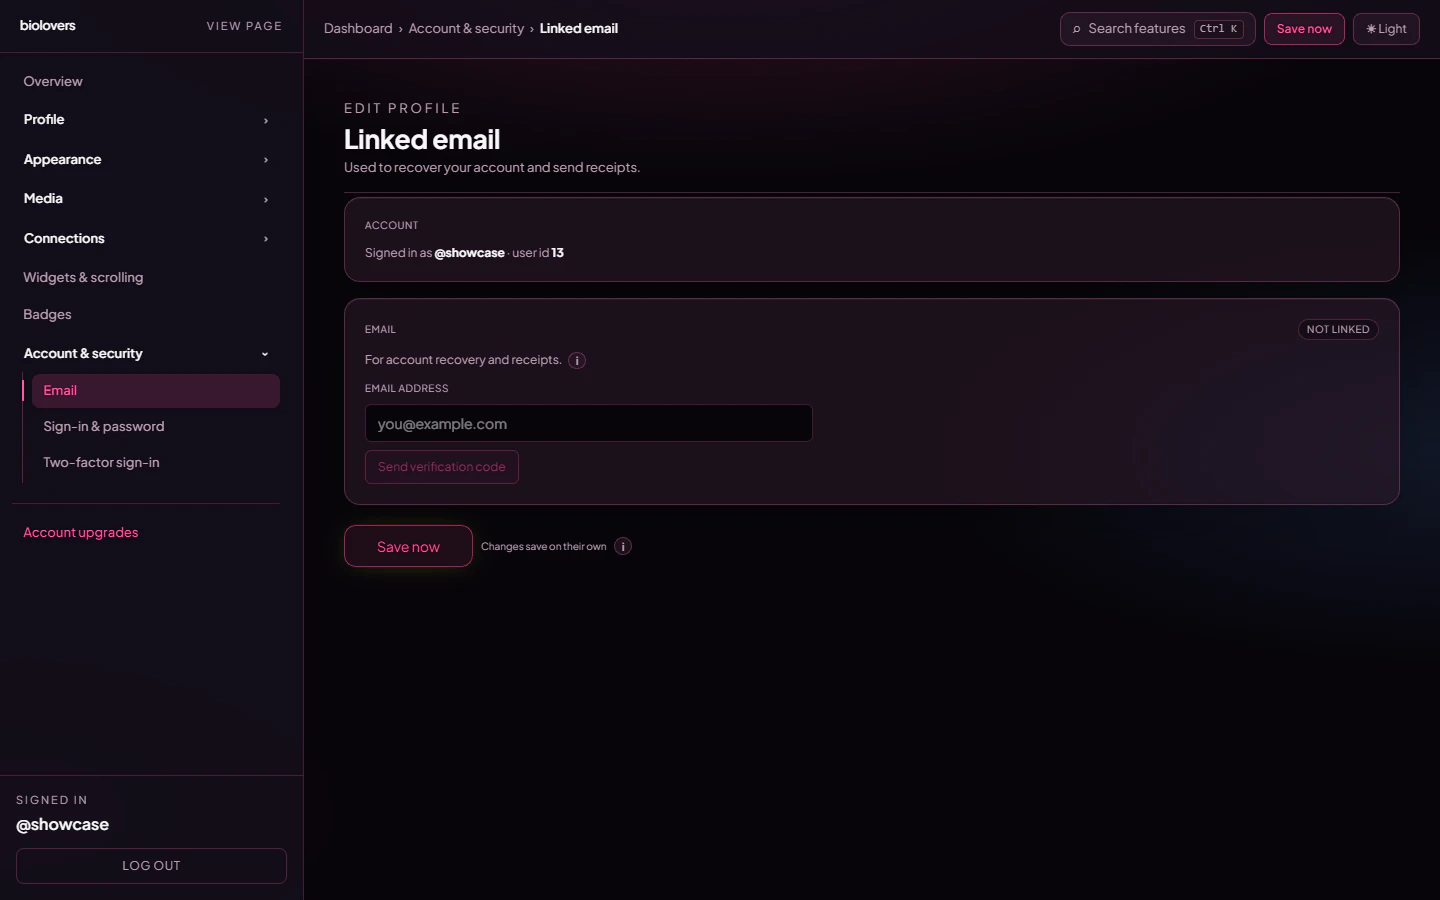This screenshot has height=900, width=1440.
Task: Open the Account upgrades link
Action: coord(80,532)
